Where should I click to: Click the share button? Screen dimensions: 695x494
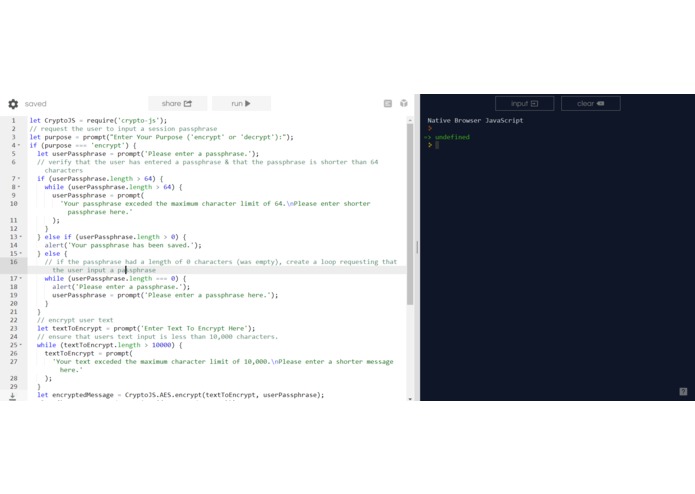click(177, 104)
